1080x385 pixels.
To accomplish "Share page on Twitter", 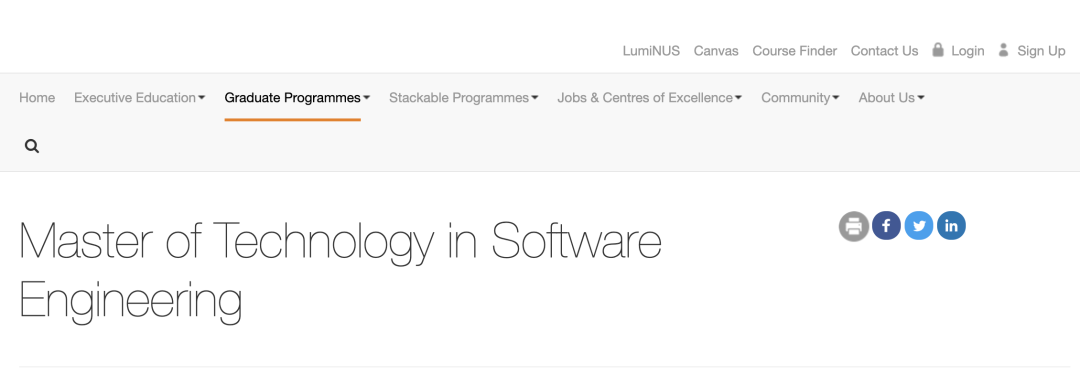I will [x=918, y=225].
